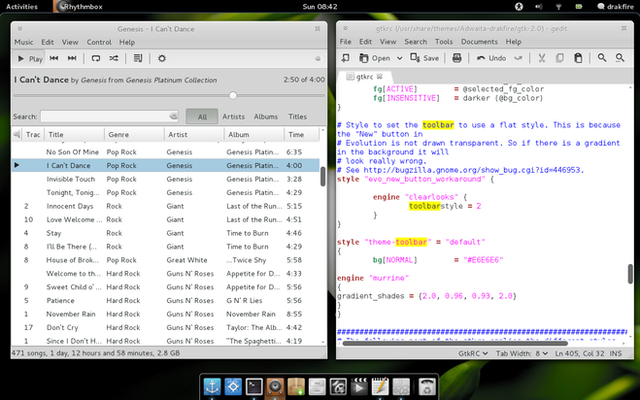
Task: Filter search by Albums
Action: pyautogui.click(x=266, y=116)
